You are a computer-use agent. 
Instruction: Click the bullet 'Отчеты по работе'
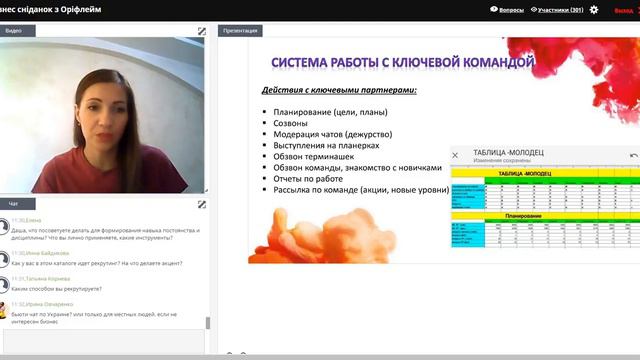308,179
